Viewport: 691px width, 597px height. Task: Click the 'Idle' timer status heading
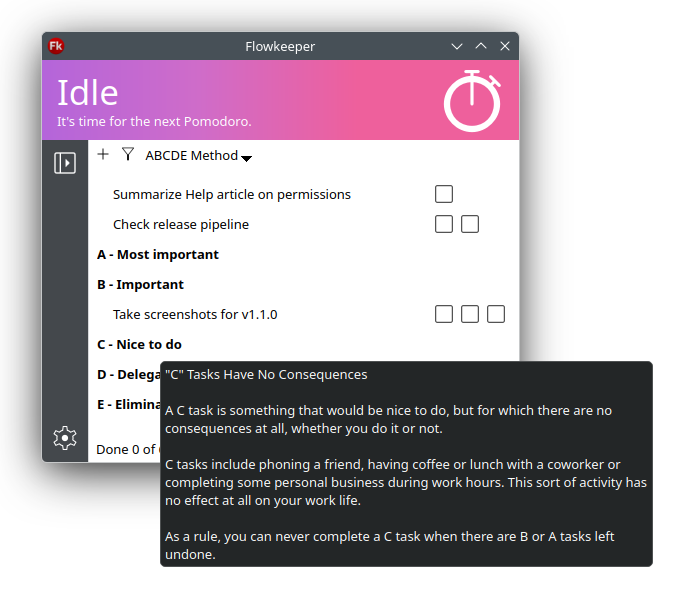[x=88, y=93]
